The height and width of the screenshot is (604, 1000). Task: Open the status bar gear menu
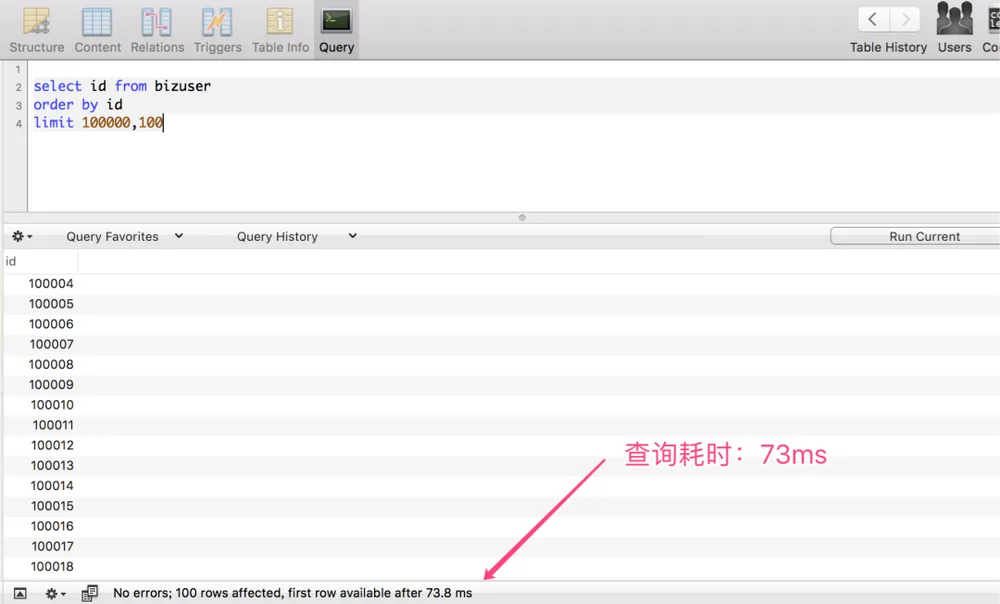pos(55,594)
